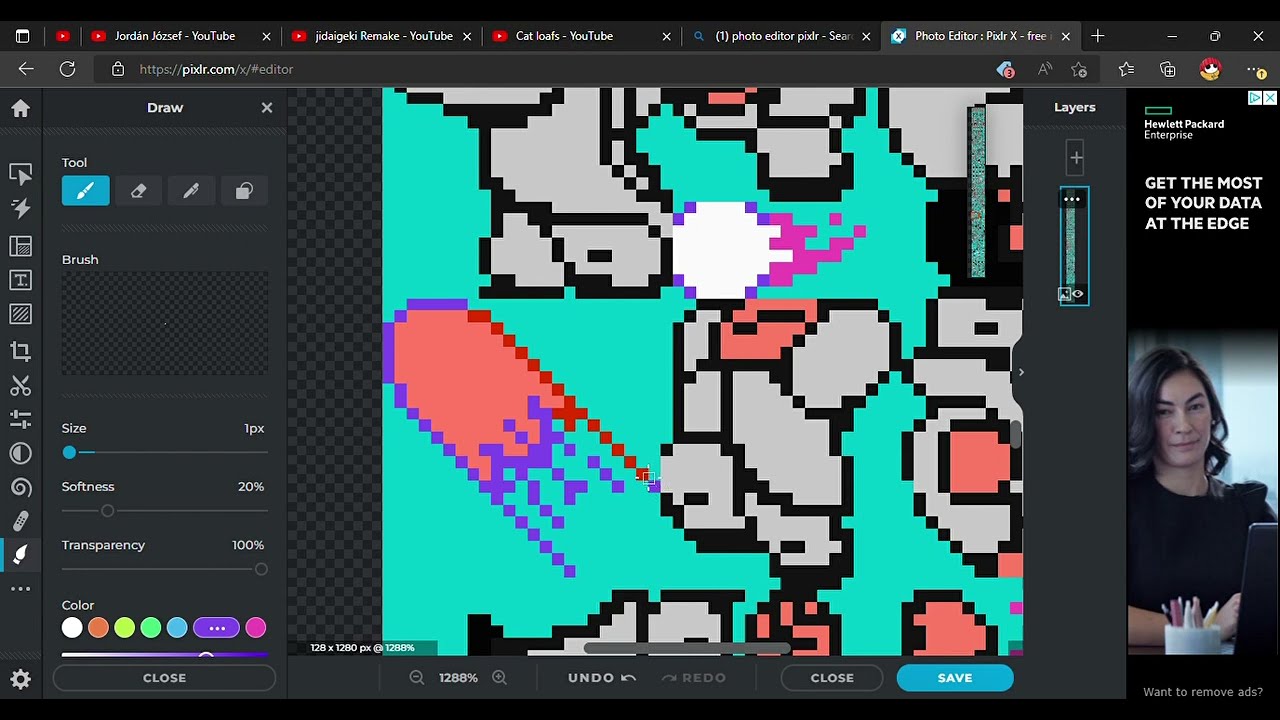This screenshot has height=720, width=1280.
Task: Adjust the Softness slider handle
Action: pos(107,511)
